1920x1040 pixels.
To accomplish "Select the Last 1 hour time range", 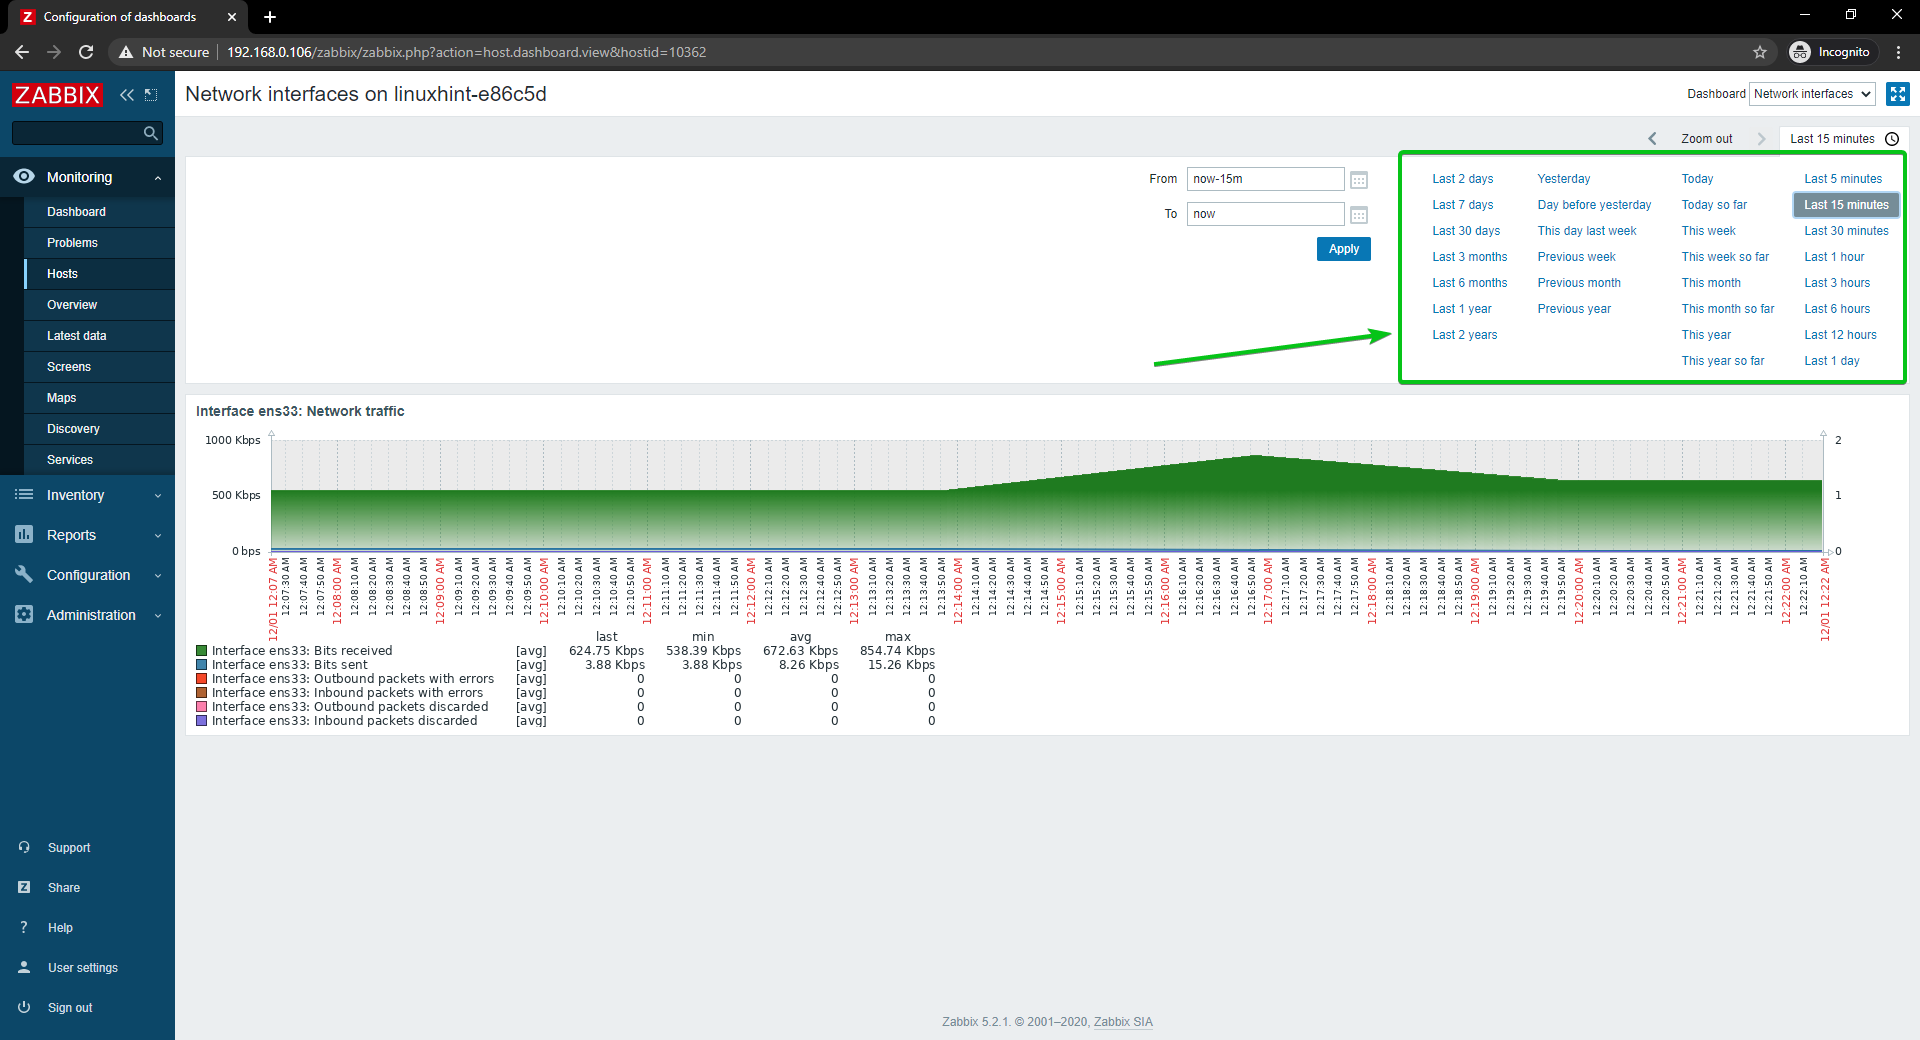I will pyautogui.click(x=1834, y=257).
